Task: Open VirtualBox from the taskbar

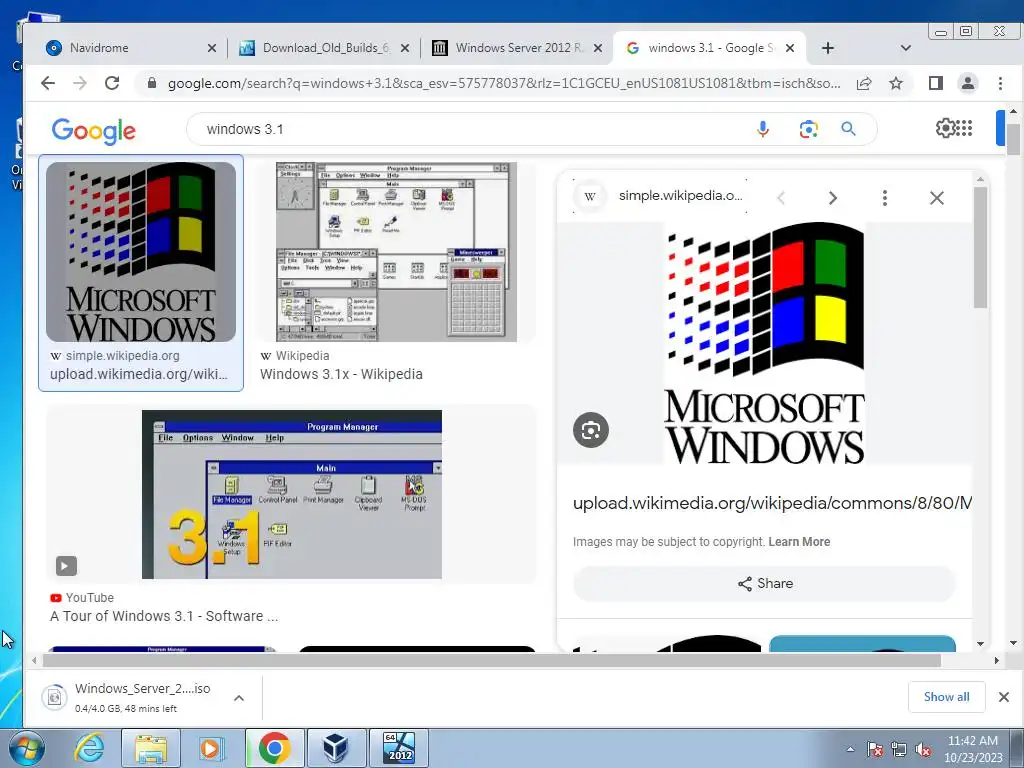Action: coord(336,748)
